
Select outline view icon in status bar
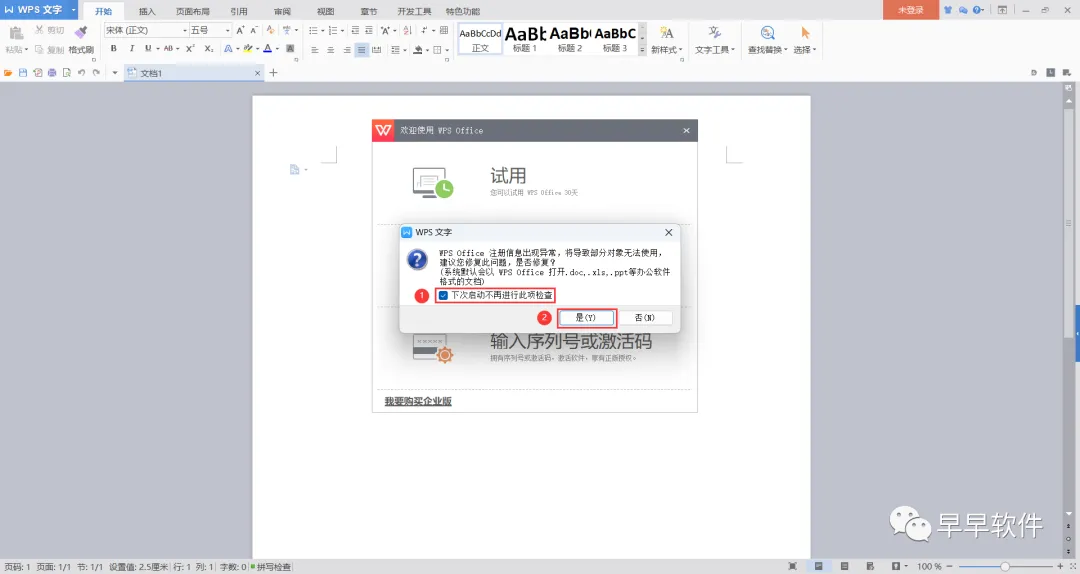[844, 566]
